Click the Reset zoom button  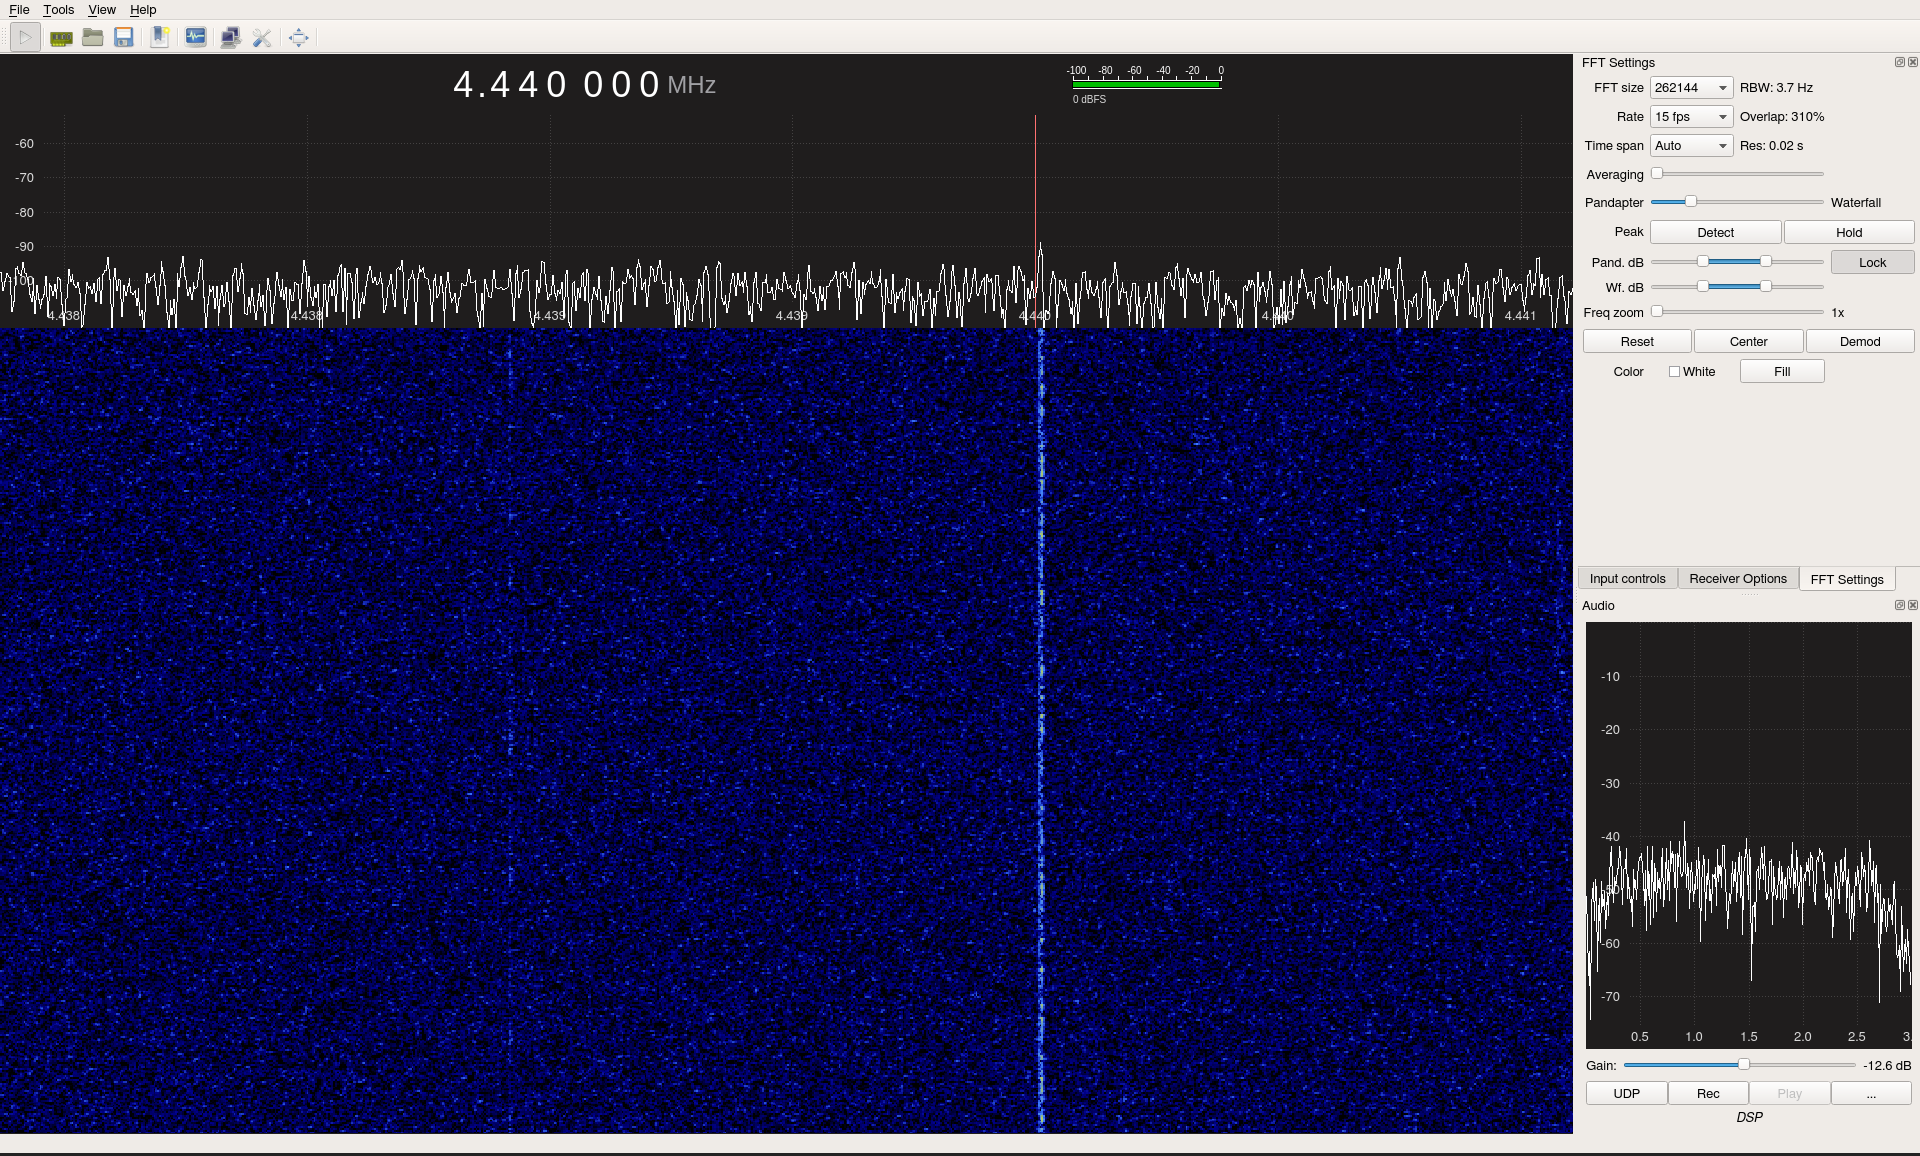click(1637, 342)
